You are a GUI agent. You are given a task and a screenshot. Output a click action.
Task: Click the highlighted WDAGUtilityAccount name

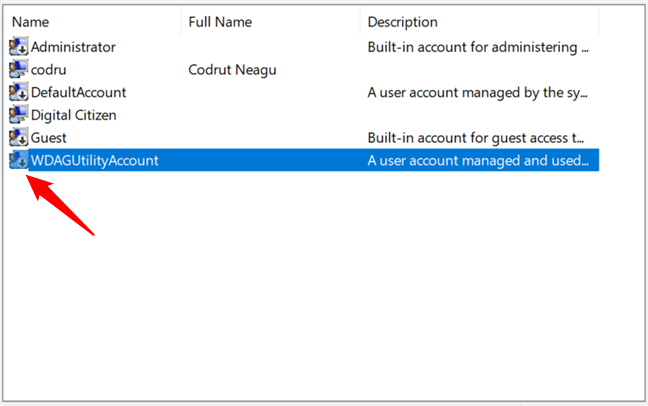tap(94, 160)
